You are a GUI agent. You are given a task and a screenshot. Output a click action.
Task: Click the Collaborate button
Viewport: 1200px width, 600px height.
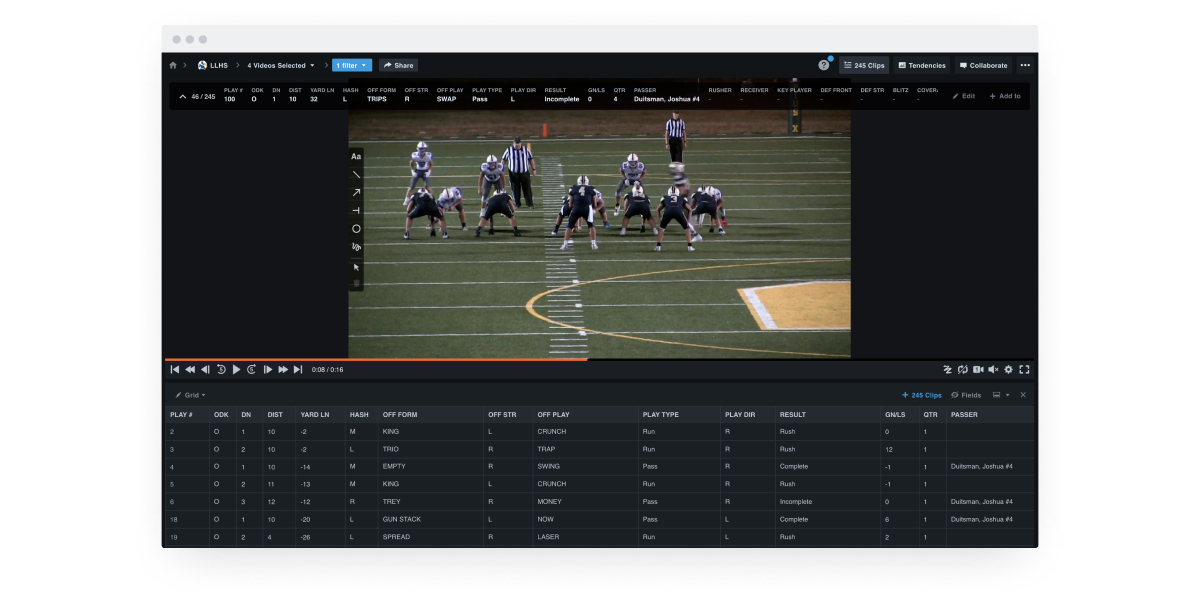tap(983, 66)
